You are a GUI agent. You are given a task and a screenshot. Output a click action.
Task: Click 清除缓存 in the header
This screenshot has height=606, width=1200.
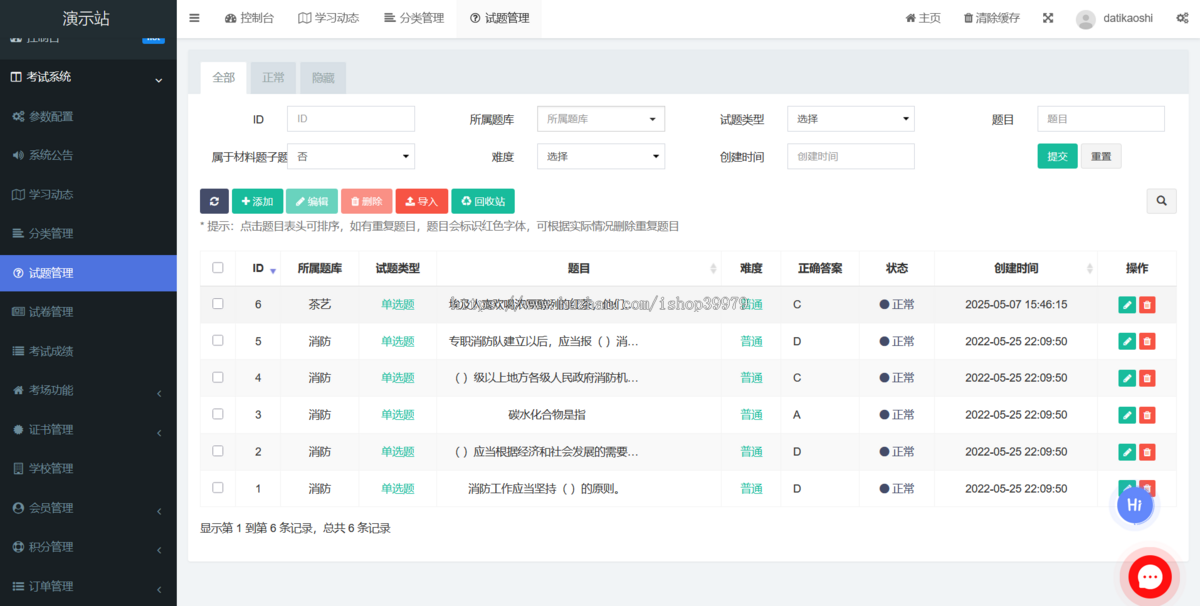click(992, 18)
